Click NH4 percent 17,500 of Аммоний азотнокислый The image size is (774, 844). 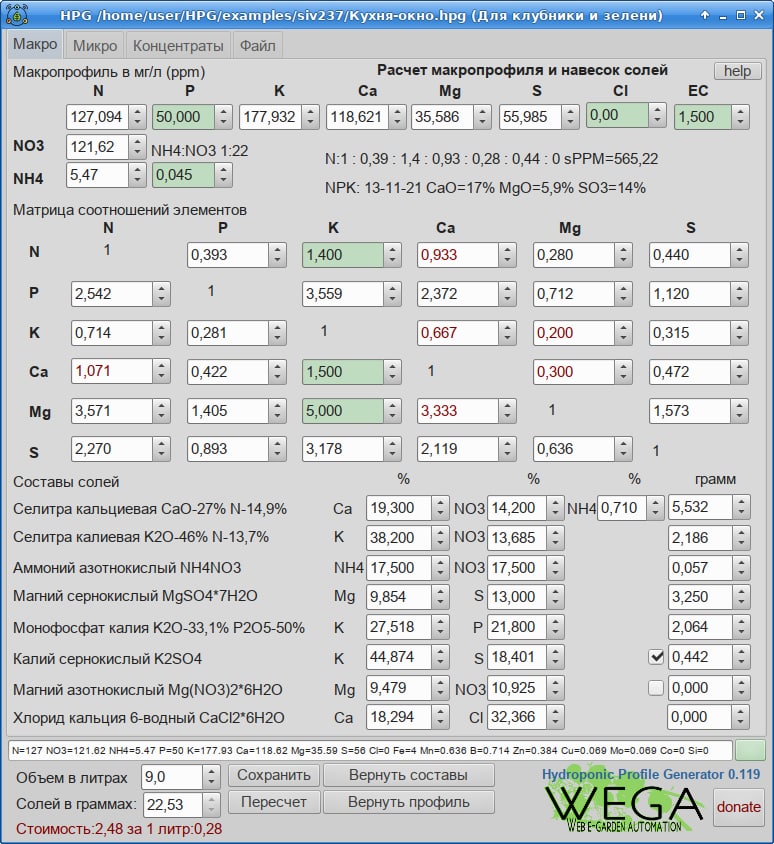(399, 568)
